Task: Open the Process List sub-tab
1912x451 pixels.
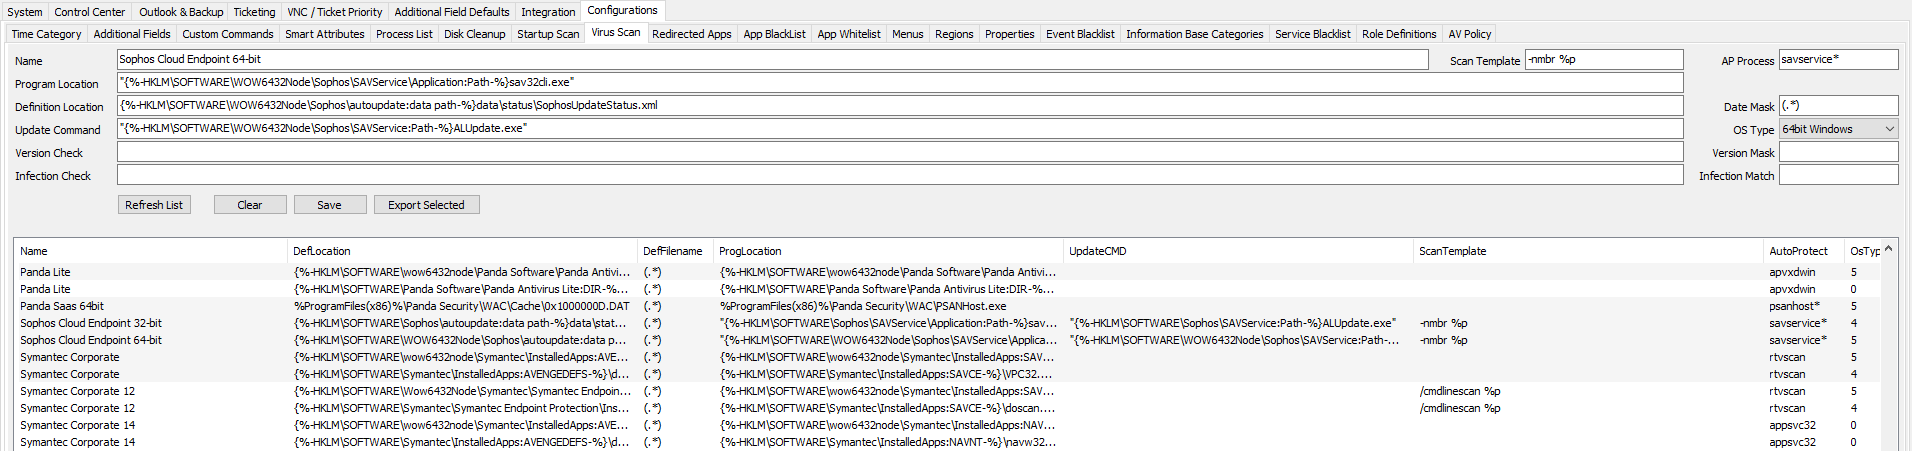Action: 404,34
